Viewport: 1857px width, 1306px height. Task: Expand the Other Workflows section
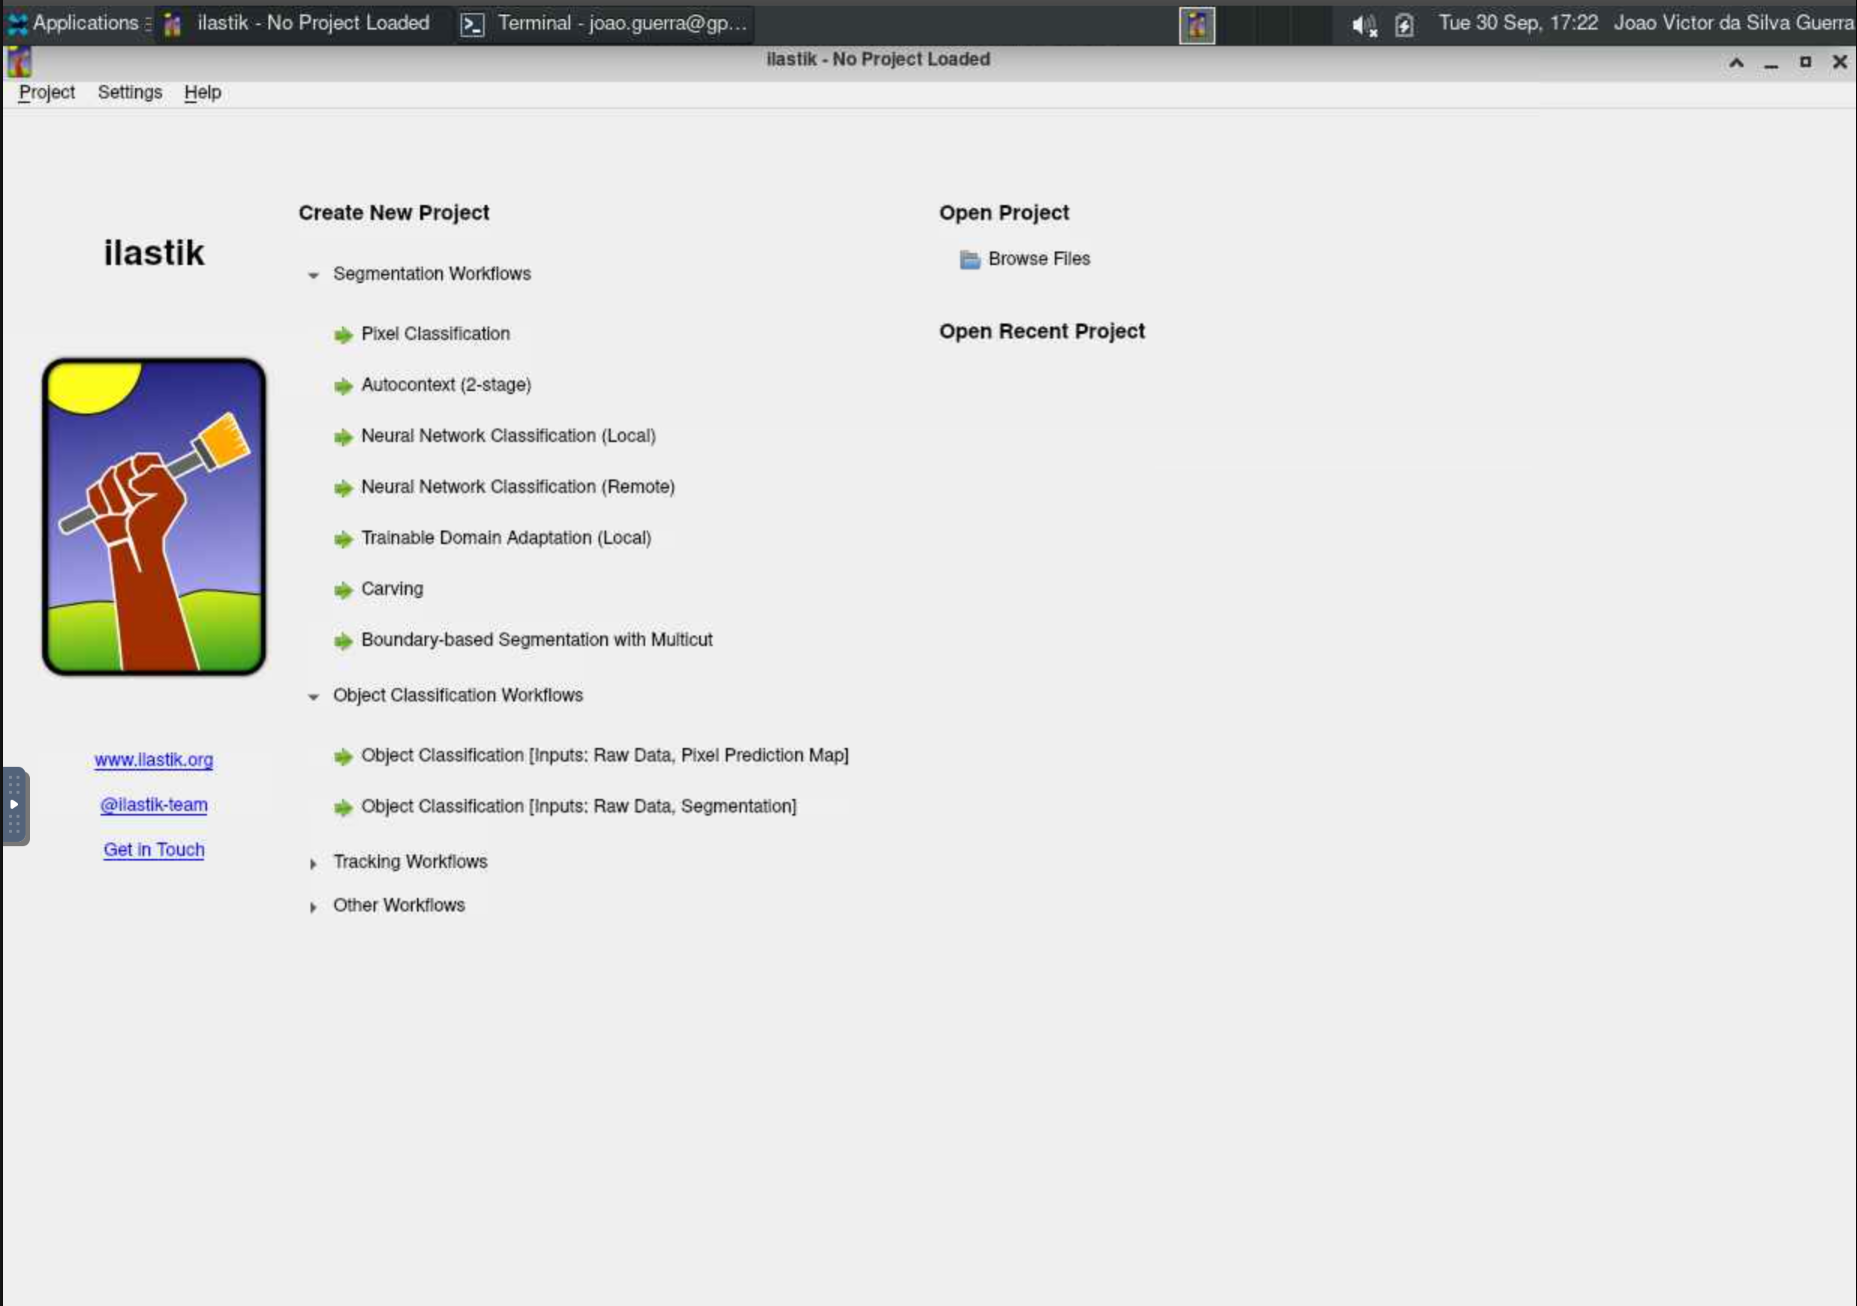313,907
